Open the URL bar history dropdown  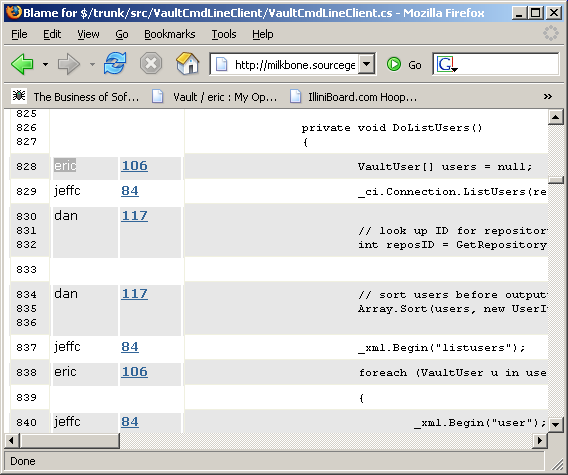[x=367, y=64]
